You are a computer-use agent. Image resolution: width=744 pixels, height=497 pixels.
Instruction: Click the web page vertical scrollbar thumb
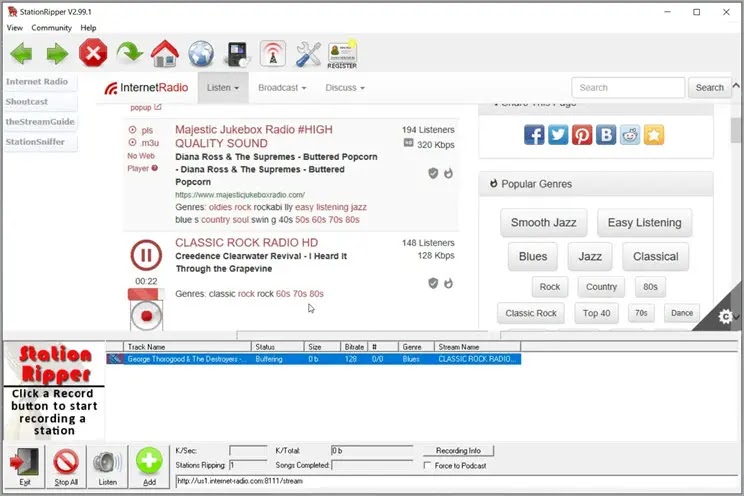tap(735, 130)
